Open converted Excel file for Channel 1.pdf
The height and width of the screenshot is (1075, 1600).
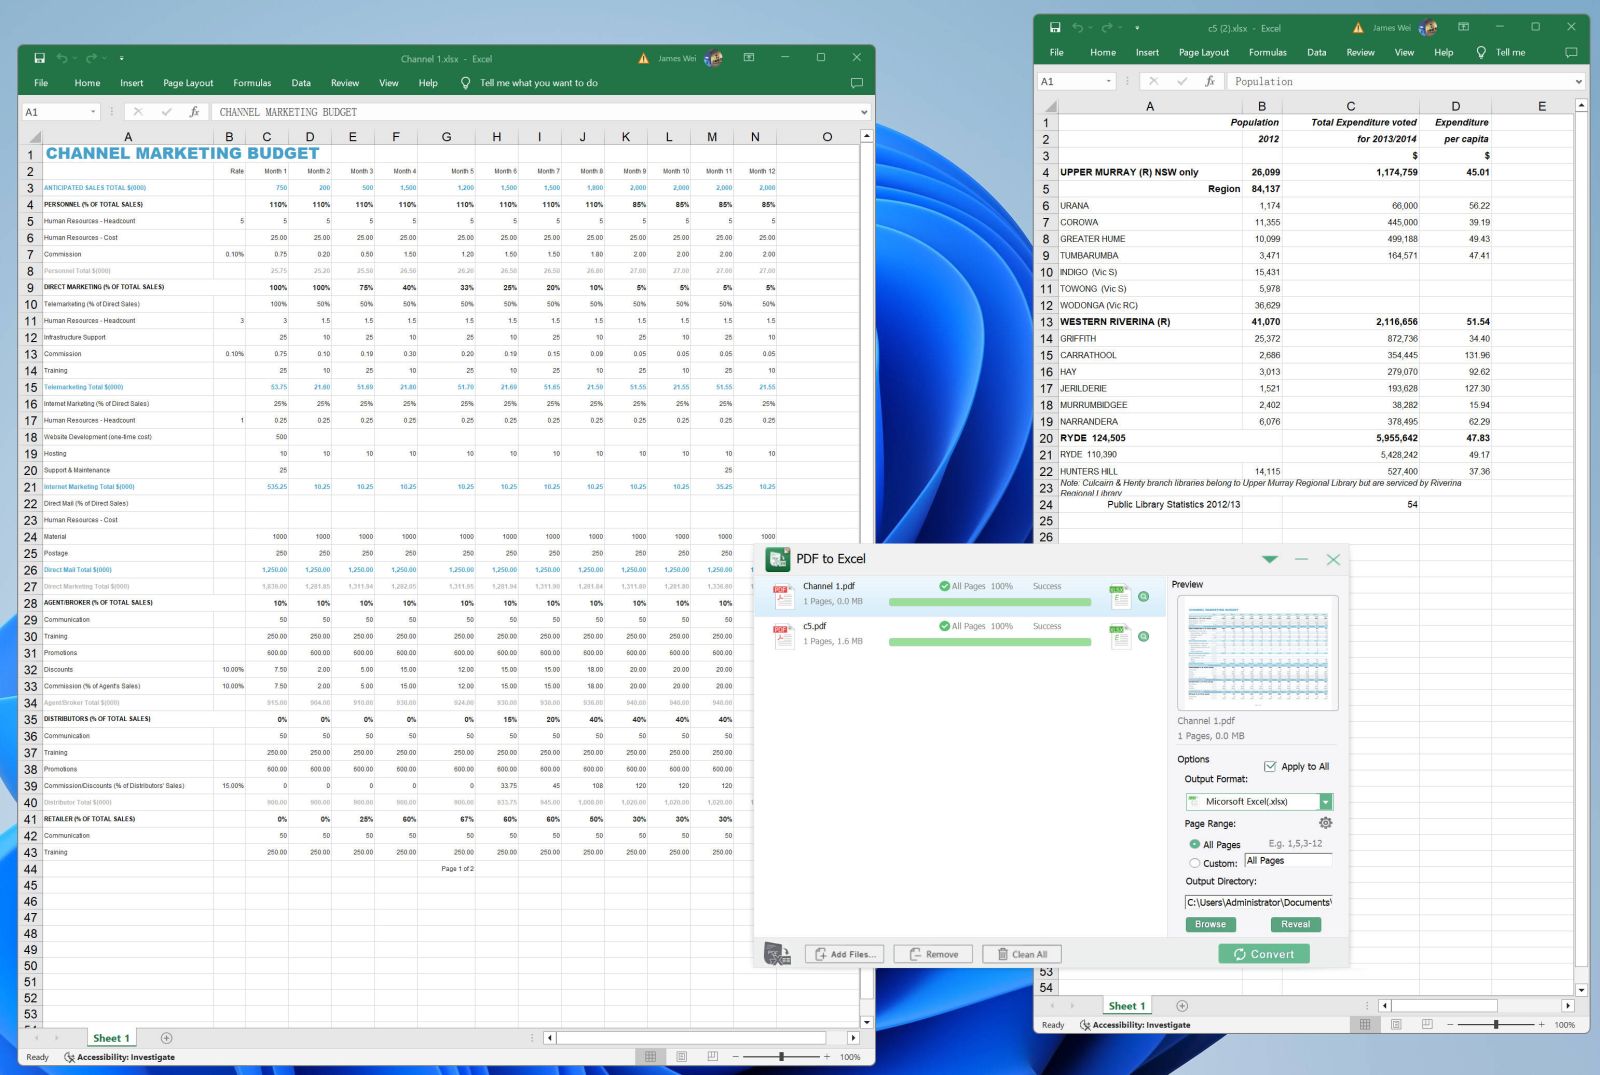1120,597
